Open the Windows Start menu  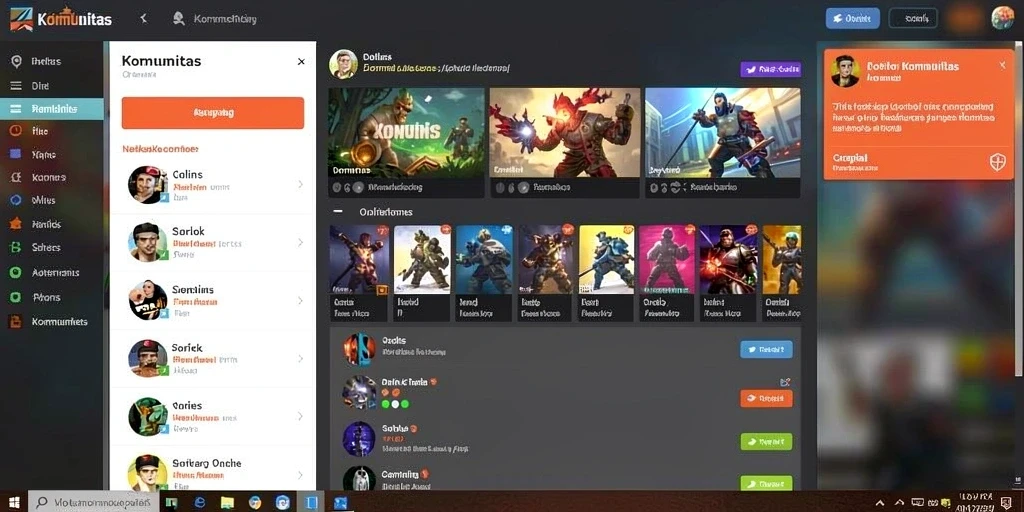pyautogui.click(x=14, y=502)
